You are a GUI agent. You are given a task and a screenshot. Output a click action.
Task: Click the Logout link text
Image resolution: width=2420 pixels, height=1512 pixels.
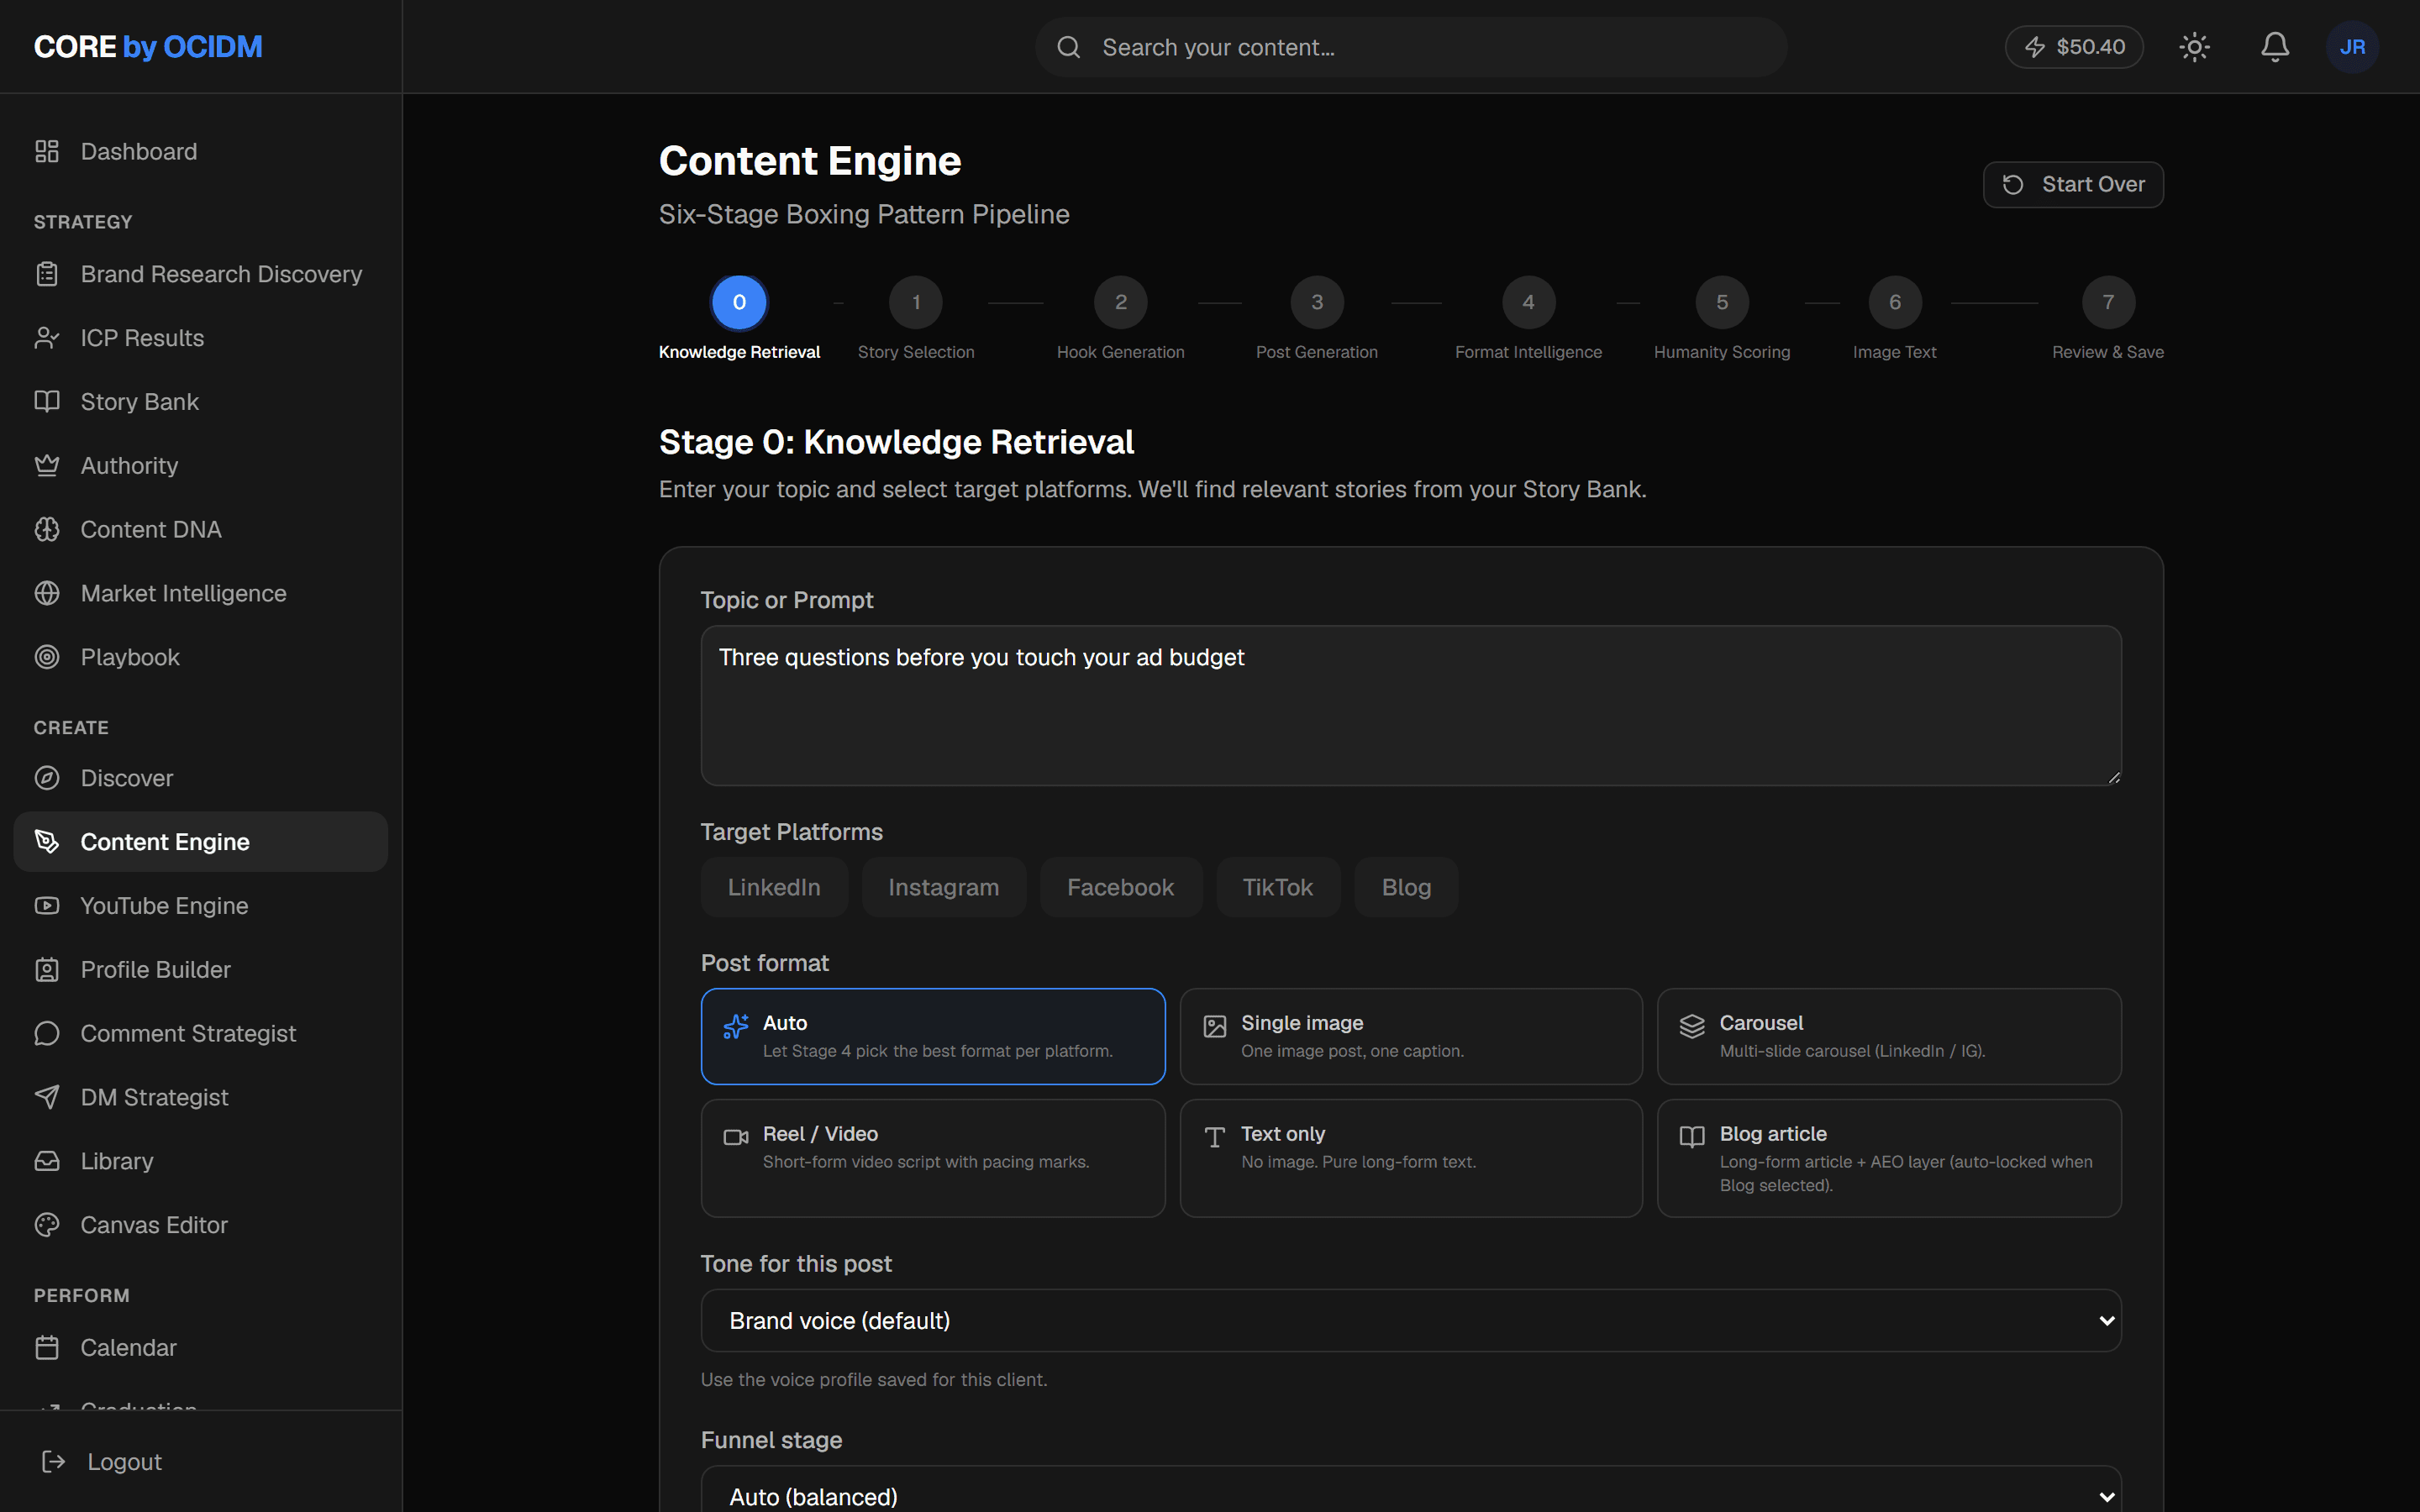click(x=124, y=1462)
